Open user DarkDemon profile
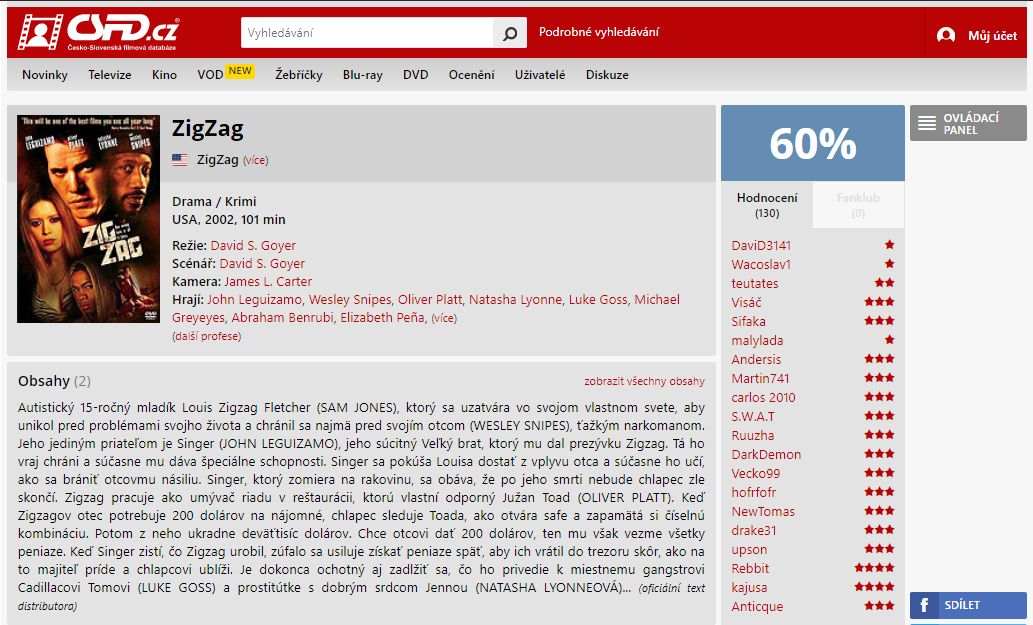Viewport: 1033px width, 625px height. point(766,454)
